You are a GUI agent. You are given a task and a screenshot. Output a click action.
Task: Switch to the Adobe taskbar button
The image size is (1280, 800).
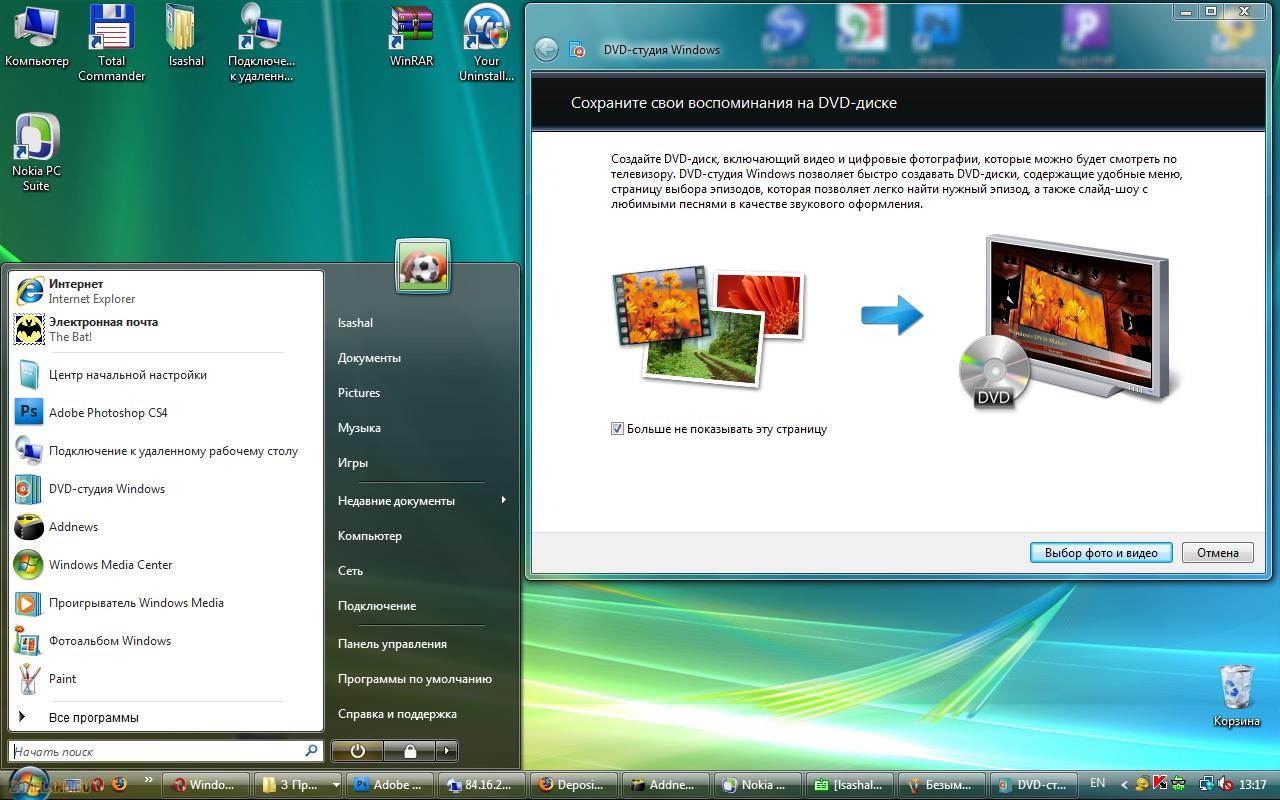click(x=391, y=785)
